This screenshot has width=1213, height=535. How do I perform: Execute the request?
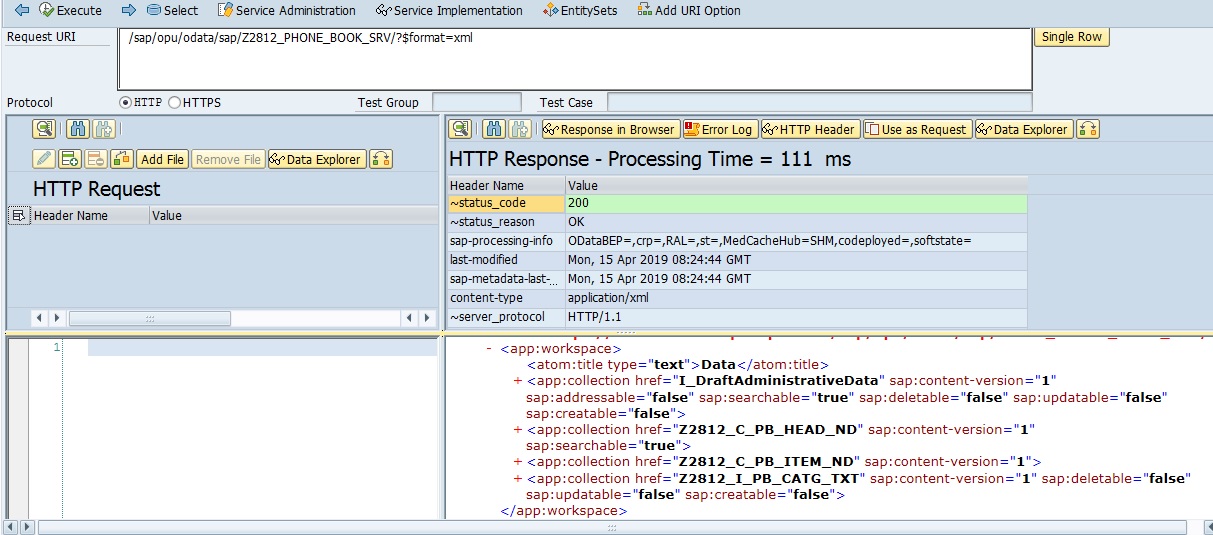pyautogui.click(x=70, y=10)
